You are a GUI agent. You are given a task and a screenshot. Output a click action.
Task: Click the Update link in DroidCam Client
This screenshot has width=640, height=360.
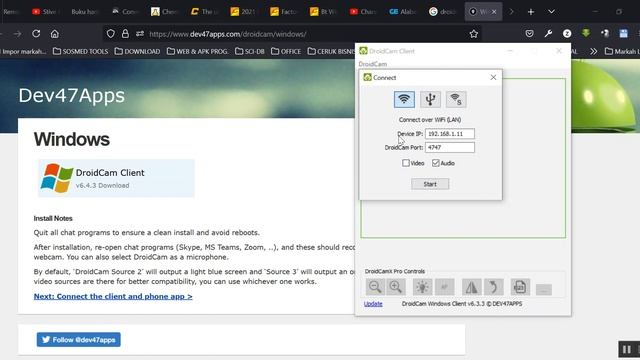pyautogui.click(x=373, y=304)
